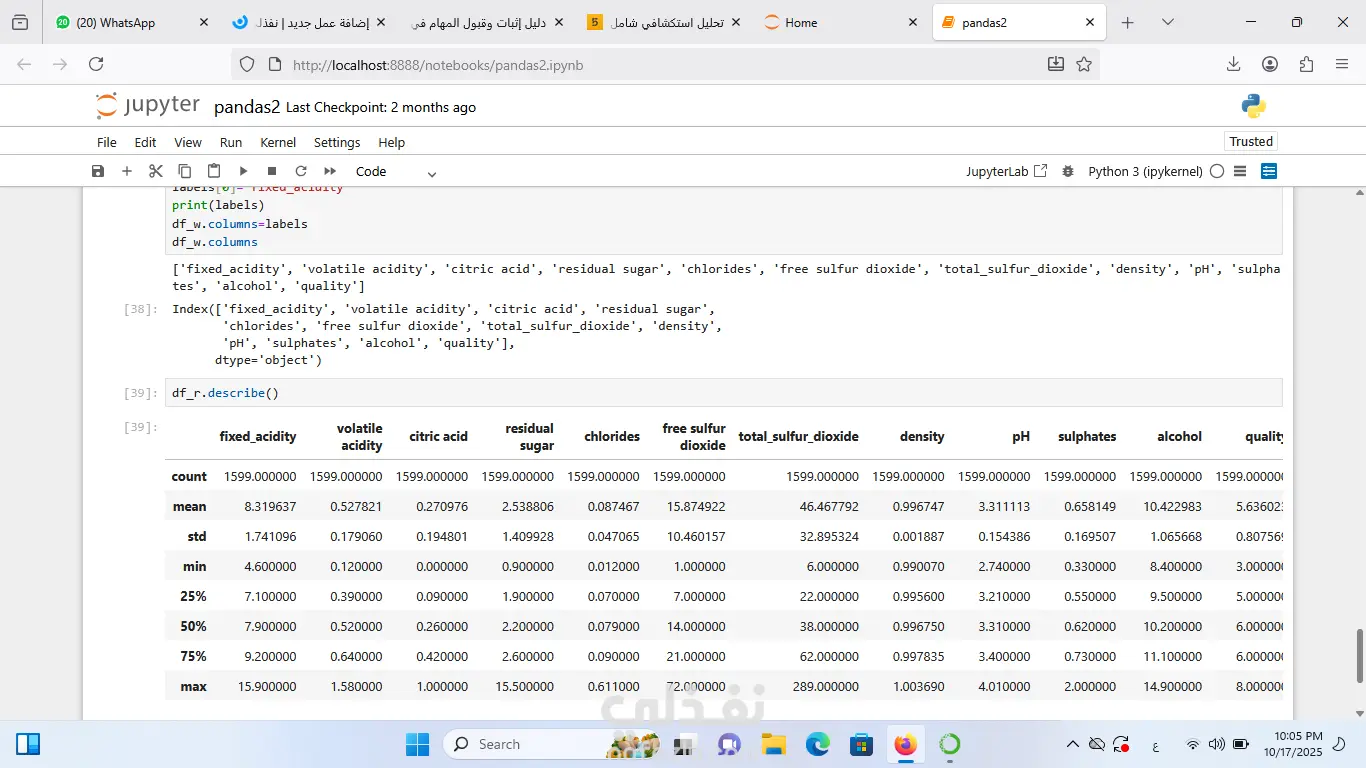Viewport: 1366px width, 768px height.
Task: Interrupt the kernel with the stop icon
Action: coord(272,171)
